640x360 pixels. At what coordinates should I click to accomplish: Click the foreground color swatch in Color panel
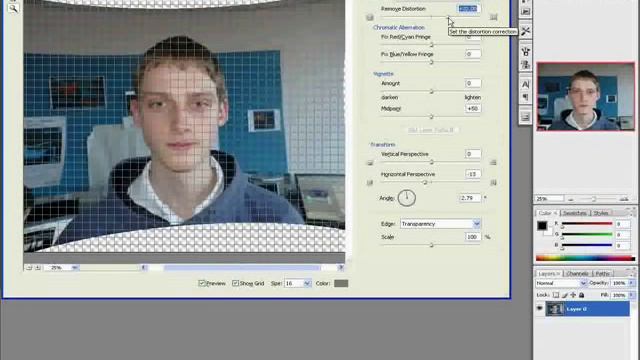[x=542, y=225]
